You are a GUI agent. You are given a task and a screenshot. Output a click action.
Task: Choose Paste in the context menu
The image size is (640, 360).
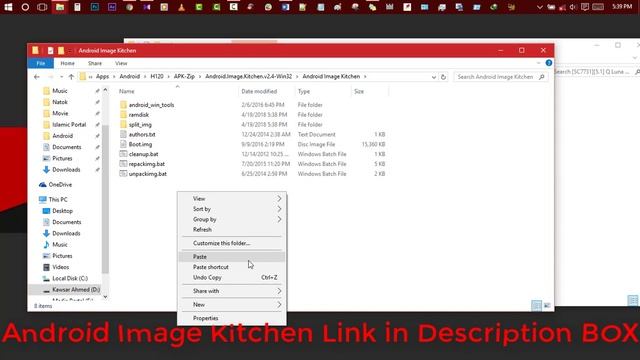click(x=232, y=256)
